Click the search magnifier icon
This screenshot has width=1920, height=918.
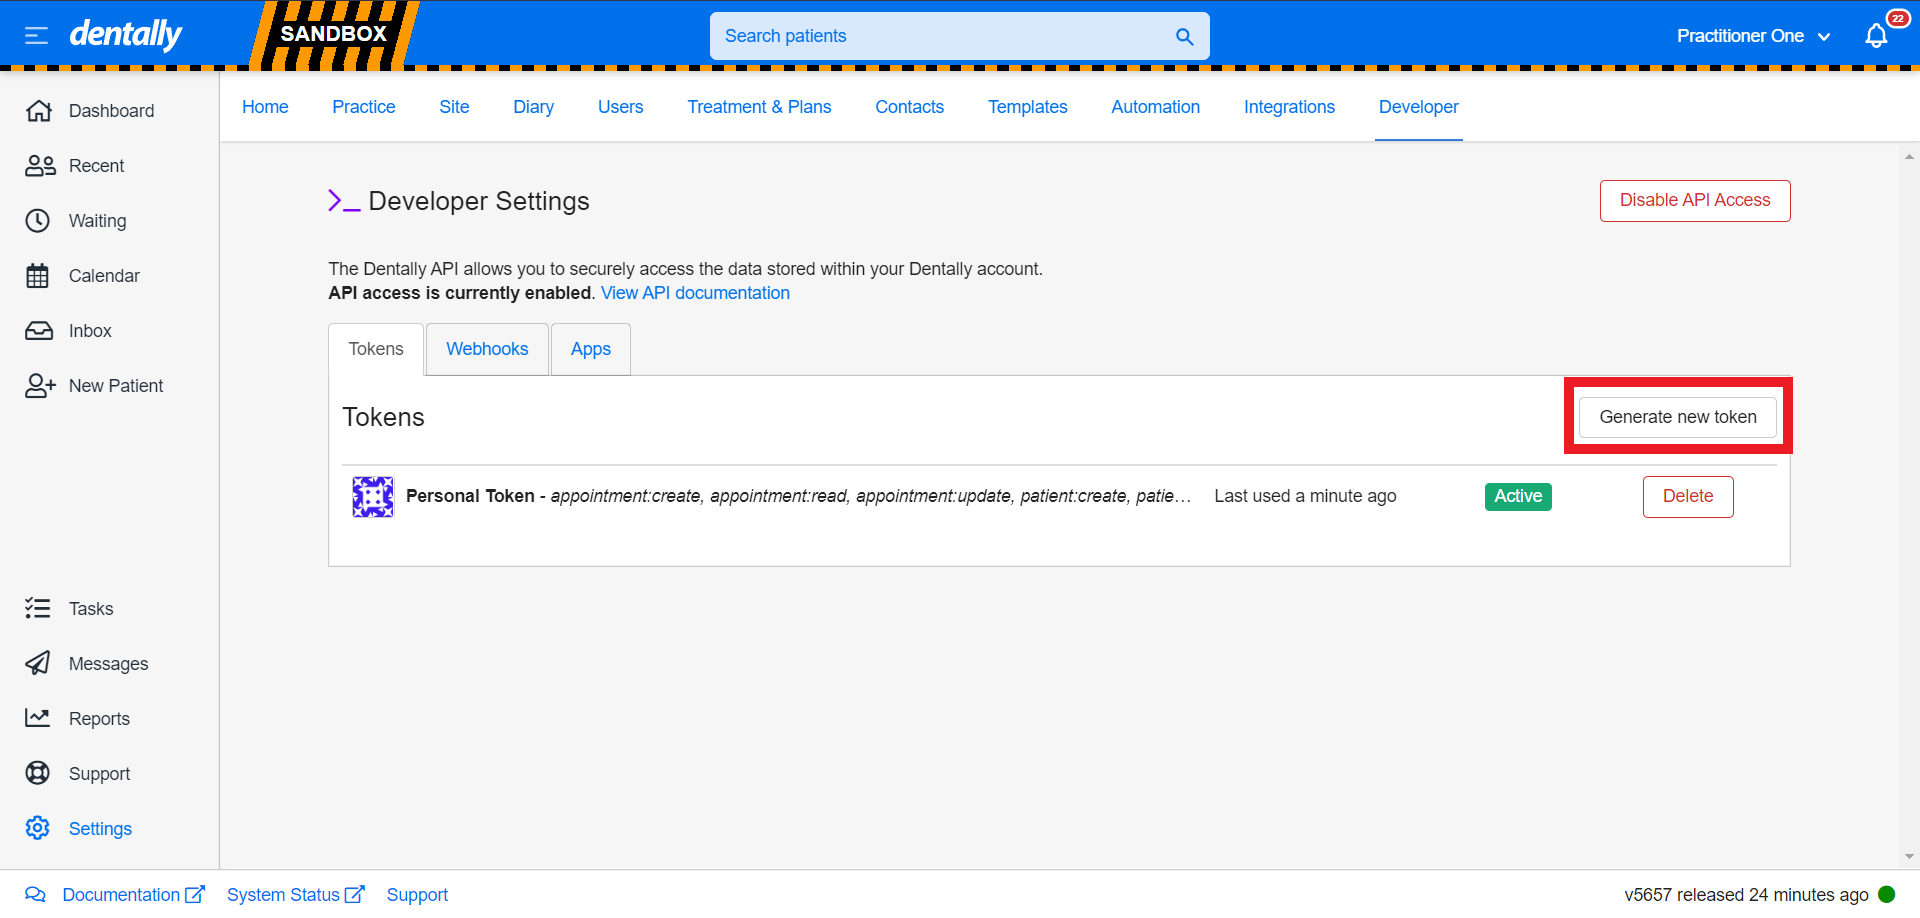click(1184, 37)
